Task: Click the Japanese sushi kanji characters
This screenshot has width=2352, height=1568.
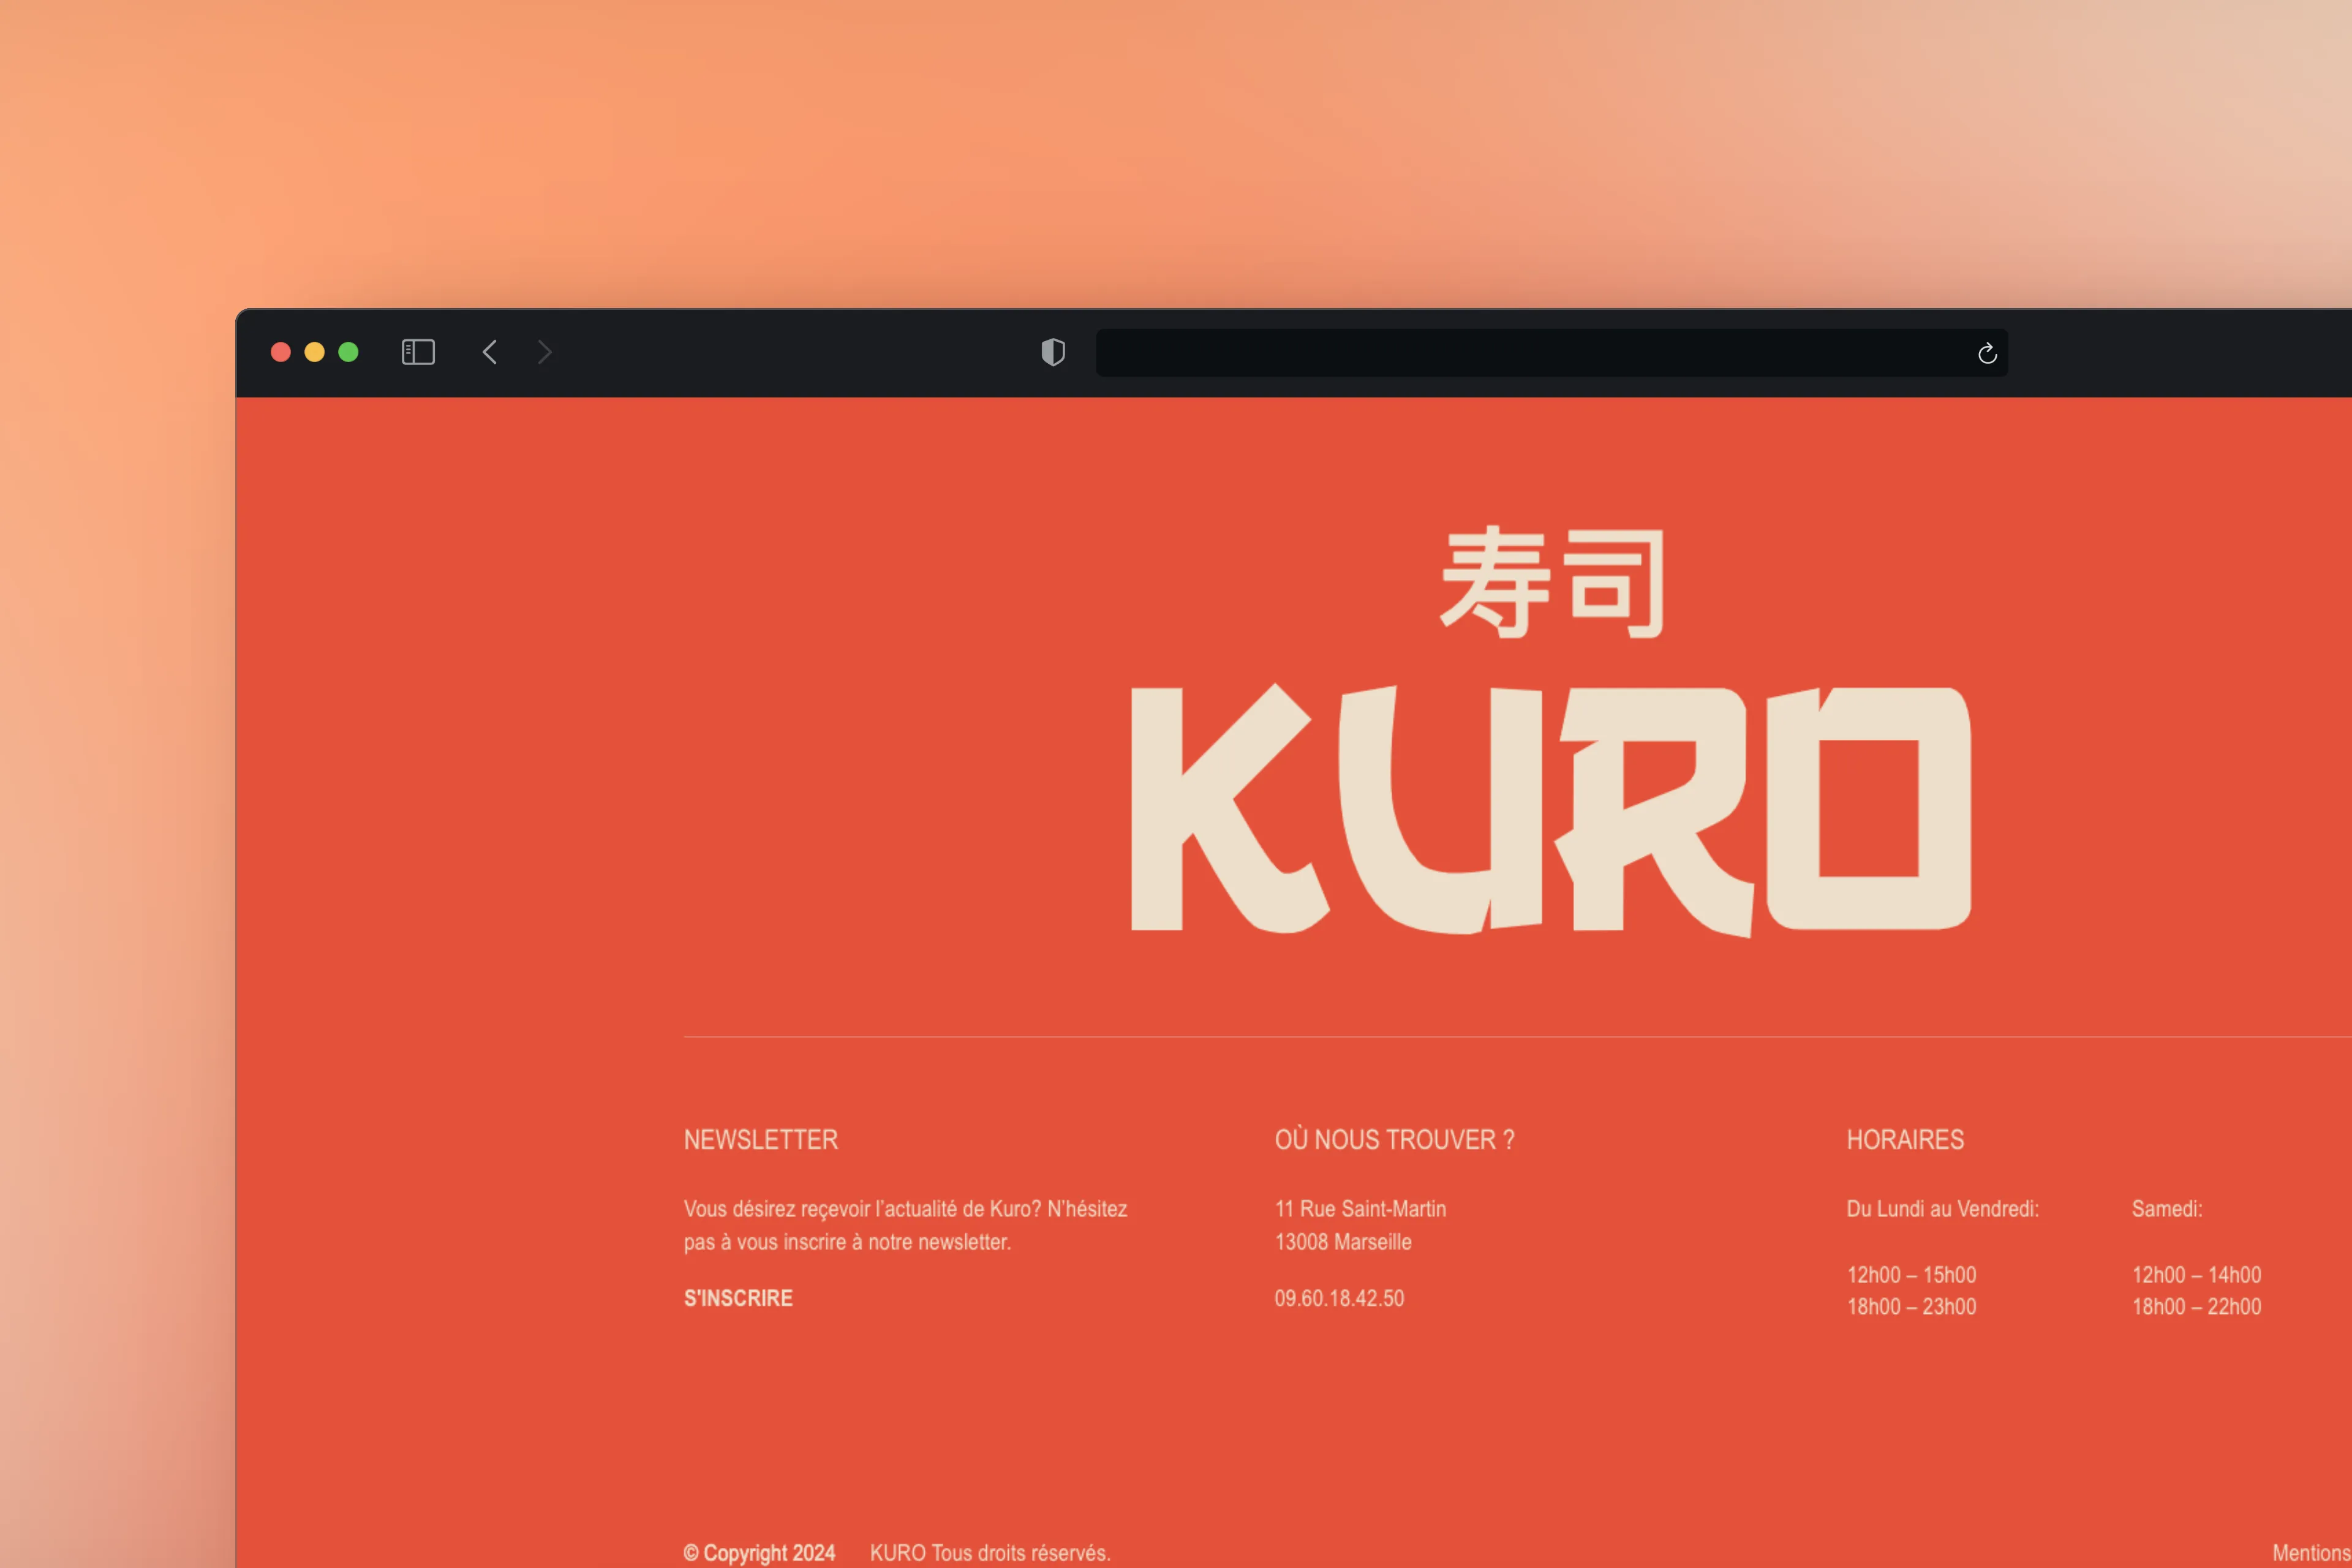Action: pos(1552,582)
